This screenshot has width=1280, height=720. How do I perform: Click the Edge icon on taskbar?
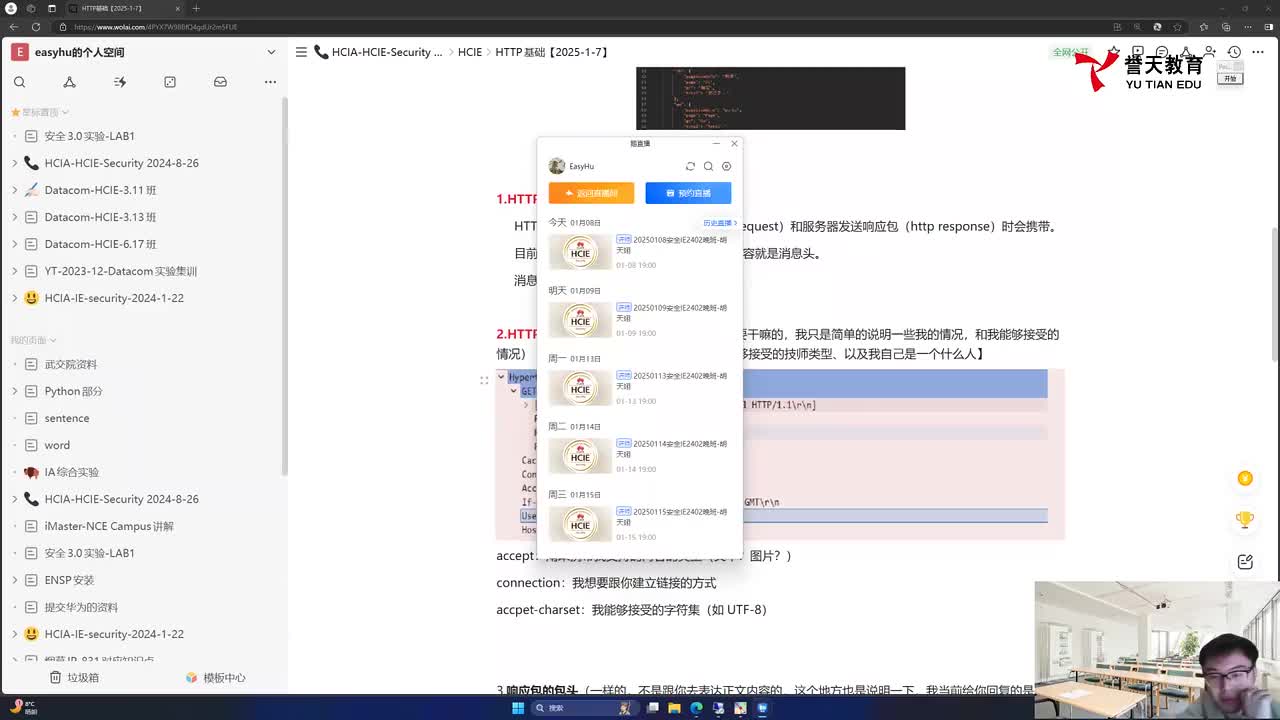coord(697,708)
